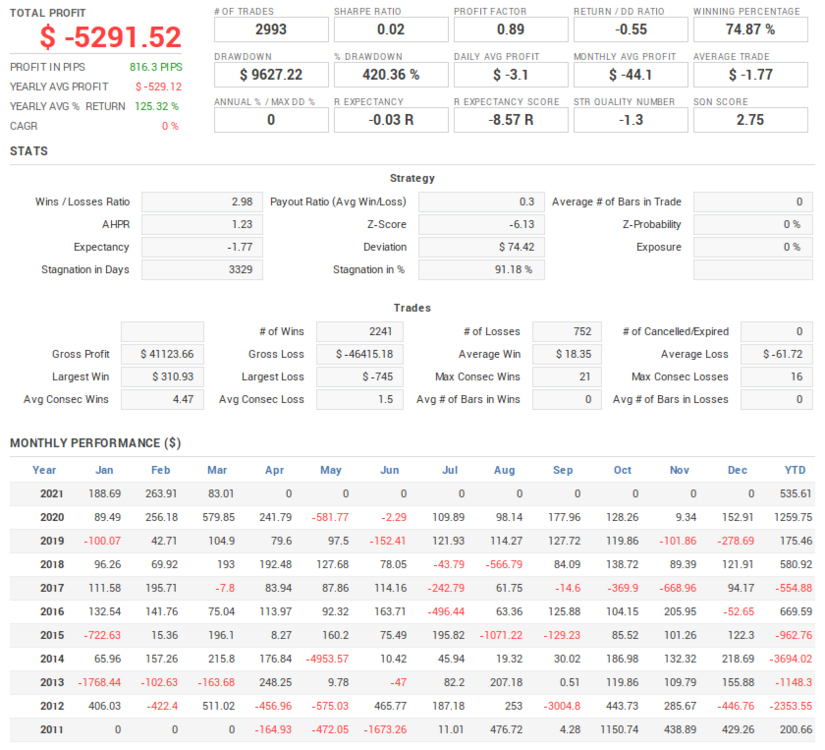
Task: Click the Z-Score field -6.13
Action: pos(481,225)
